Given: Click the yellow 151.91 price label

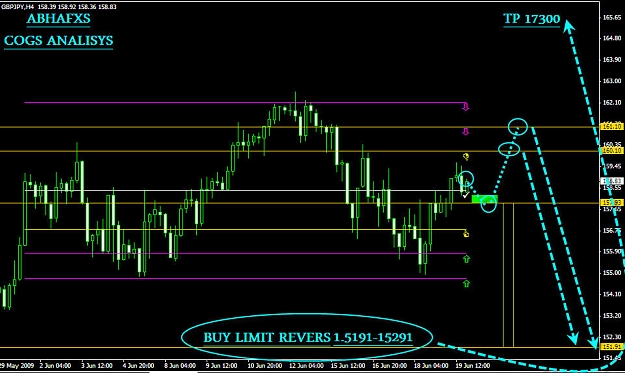Looking at the screenshot, I should (x=612, y=347).
